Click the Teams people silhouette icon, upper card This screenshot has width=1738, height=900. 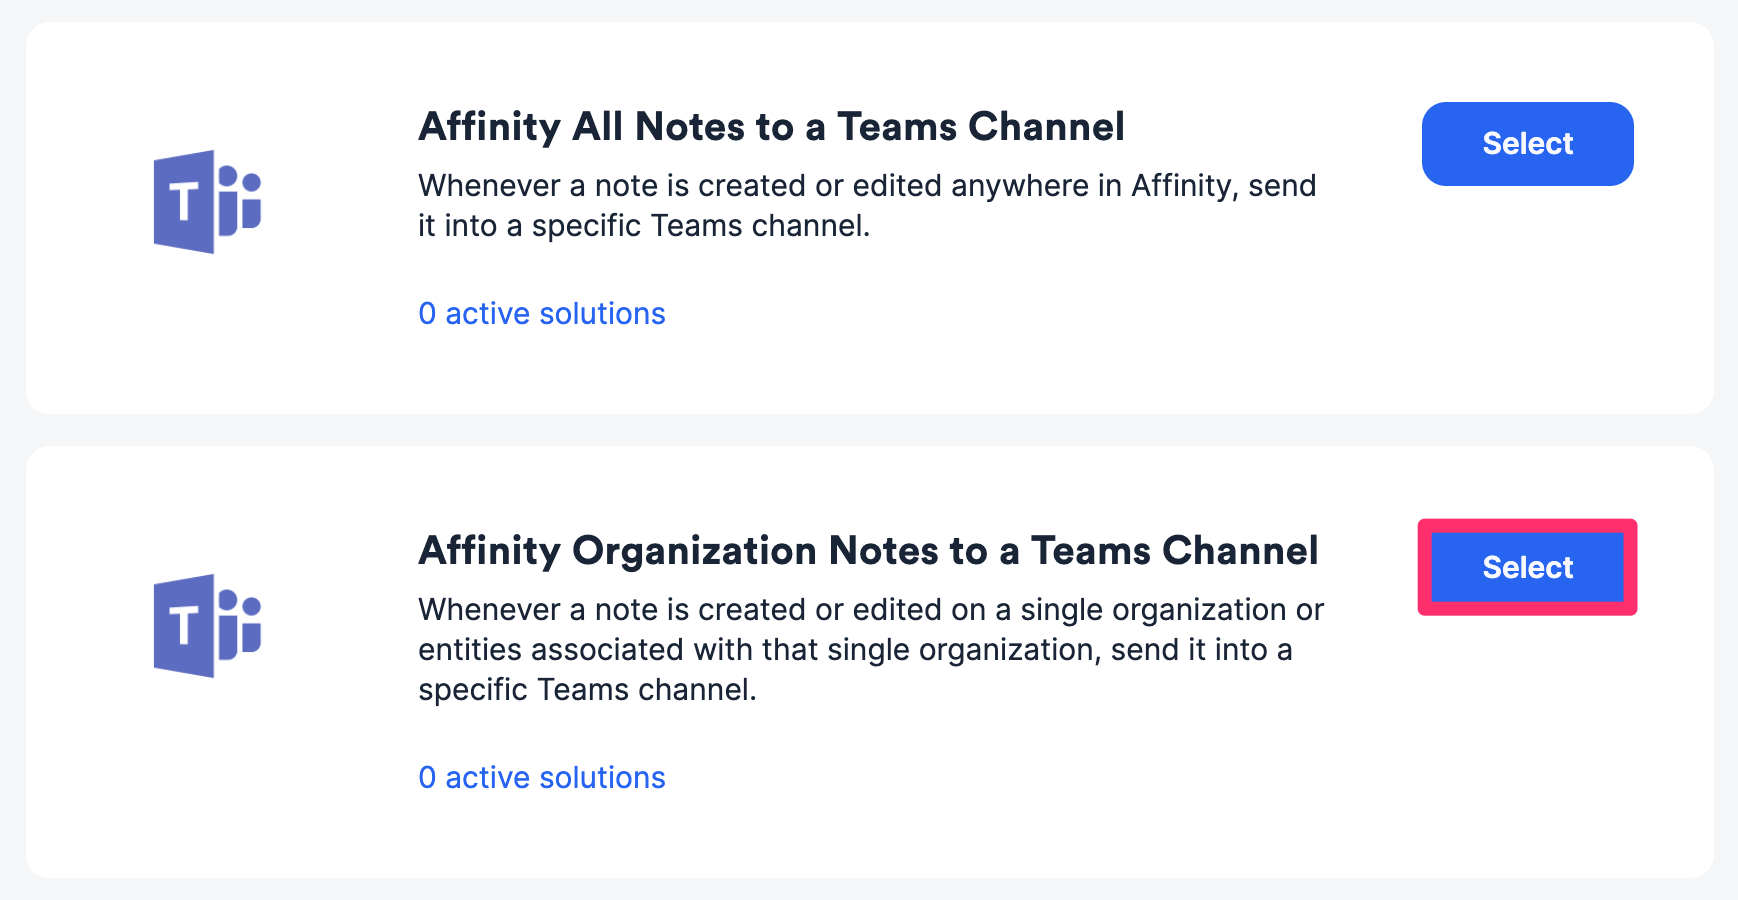[x=240, y=199]
